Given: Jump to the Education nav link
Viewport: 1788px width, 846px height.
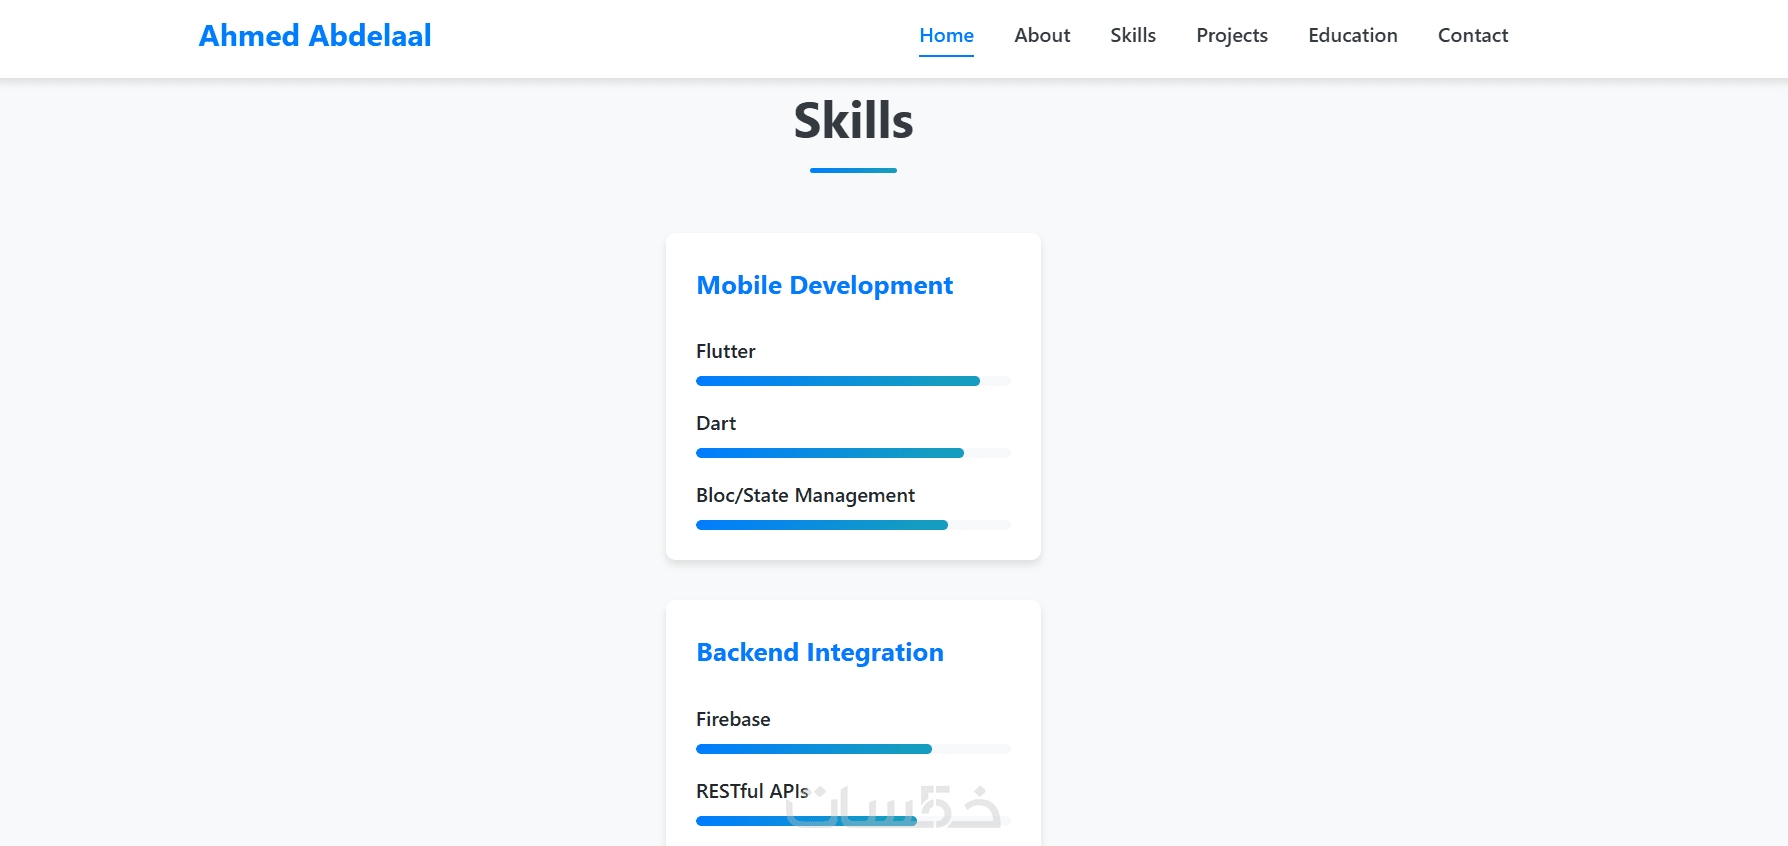Looking at the screenshot, I should pos(1353,35).
